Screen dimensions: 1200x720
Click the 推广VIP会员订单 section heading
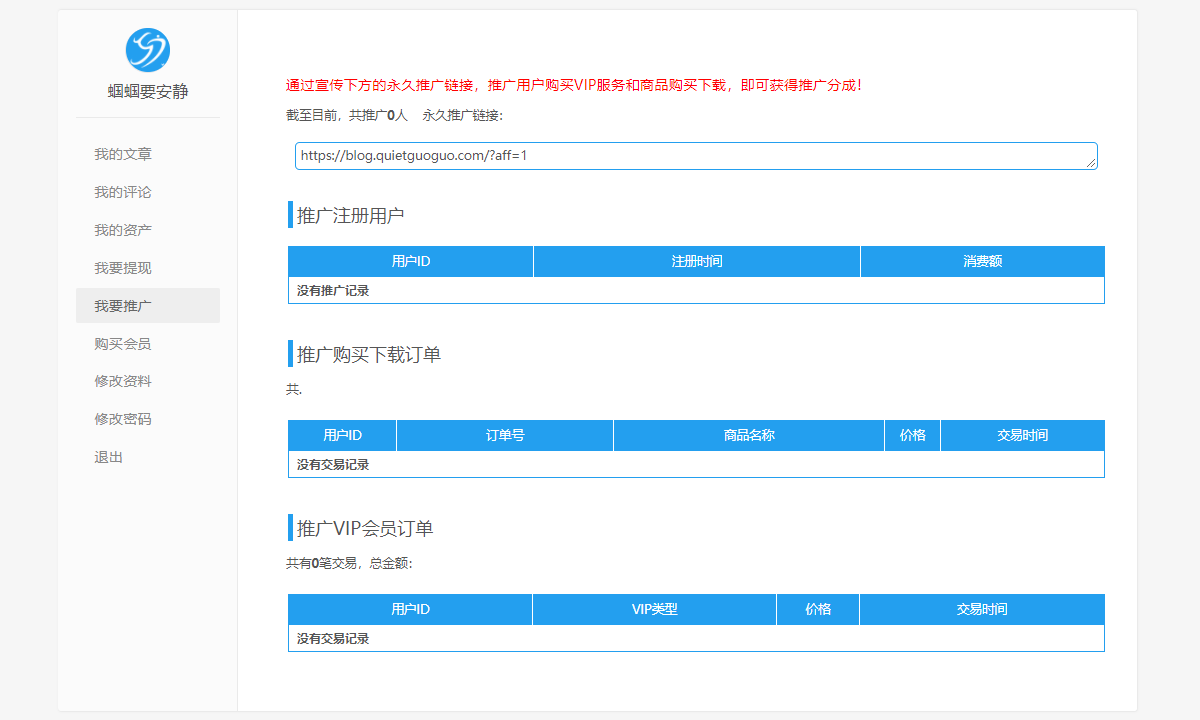click(365, 529)
